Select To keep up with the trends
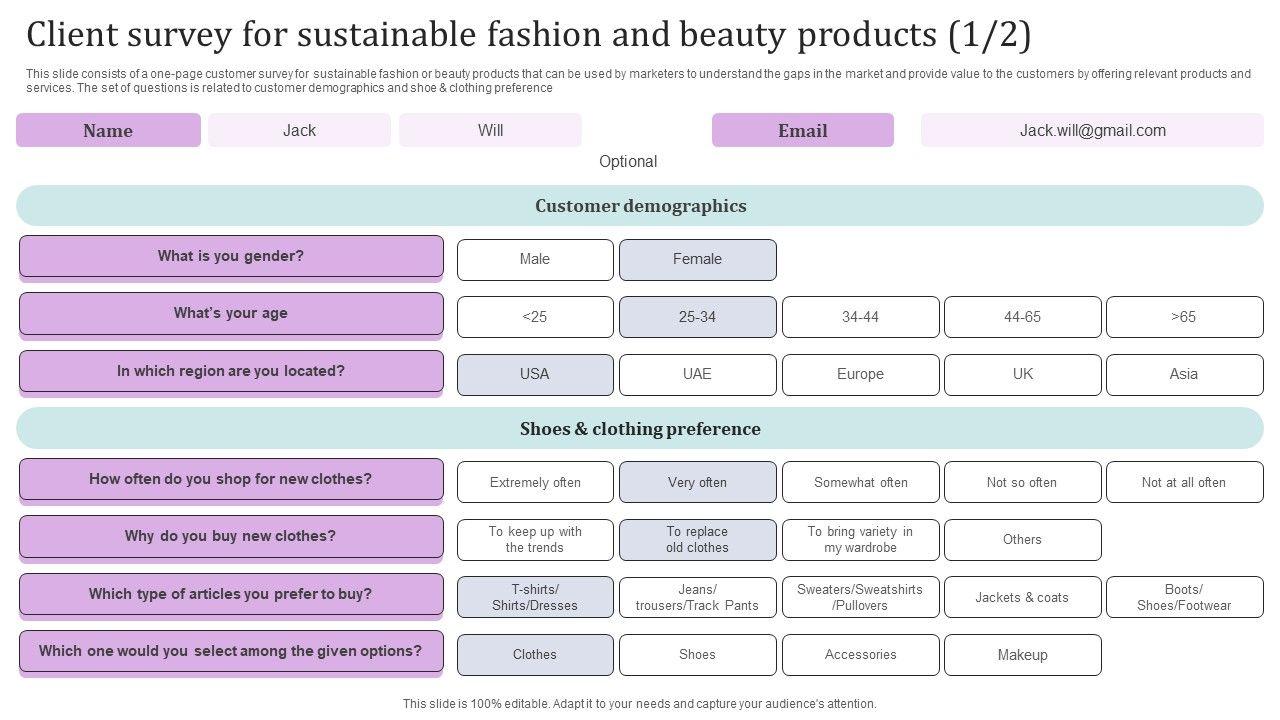Screen dimensions: 1280x720 (x=535, y=540)
